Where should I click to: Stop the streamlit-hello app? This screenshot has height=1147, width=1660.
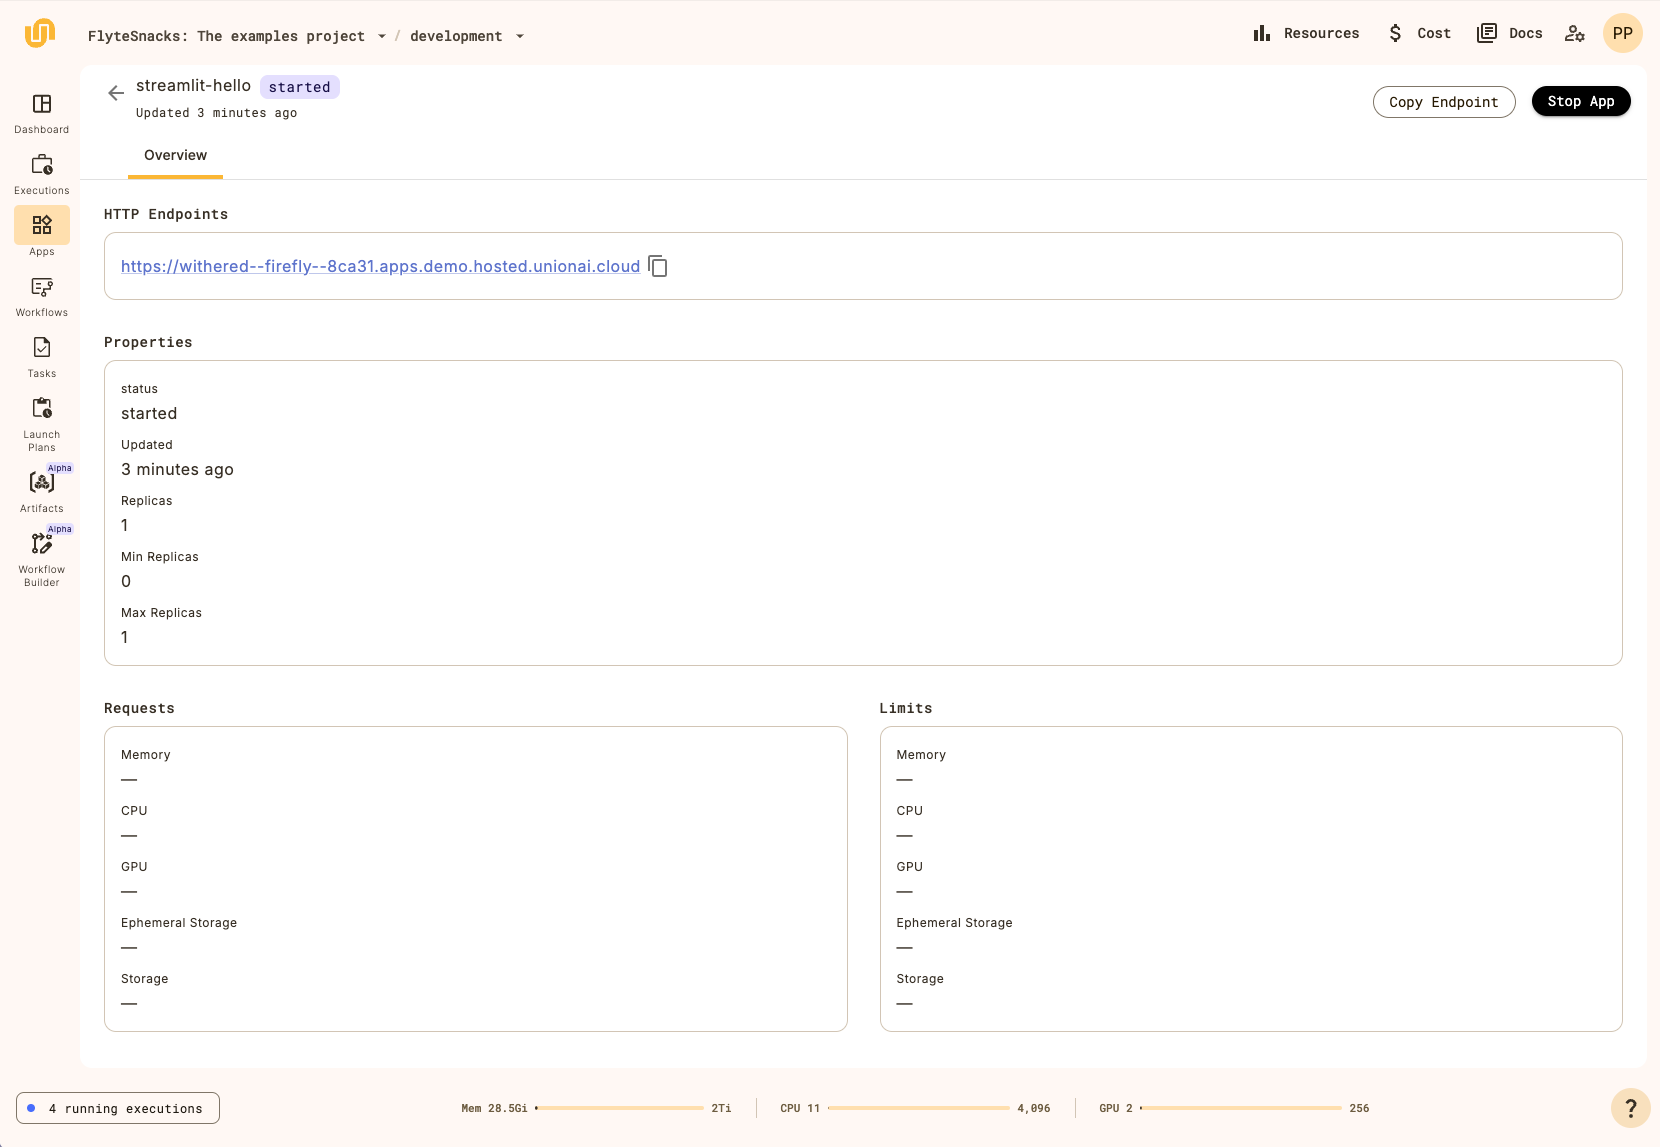[1581, 101]
